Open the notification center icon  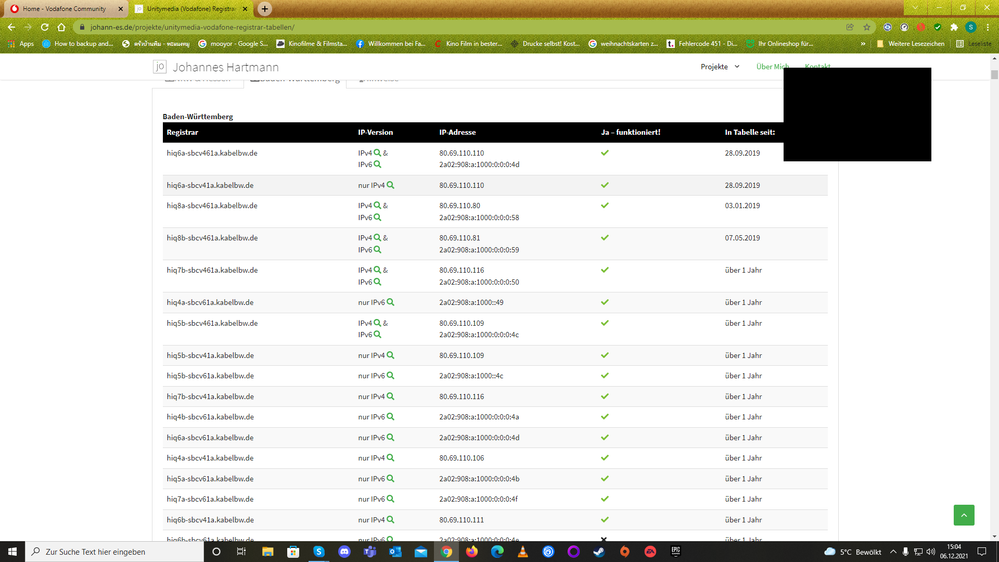point(982,552)
